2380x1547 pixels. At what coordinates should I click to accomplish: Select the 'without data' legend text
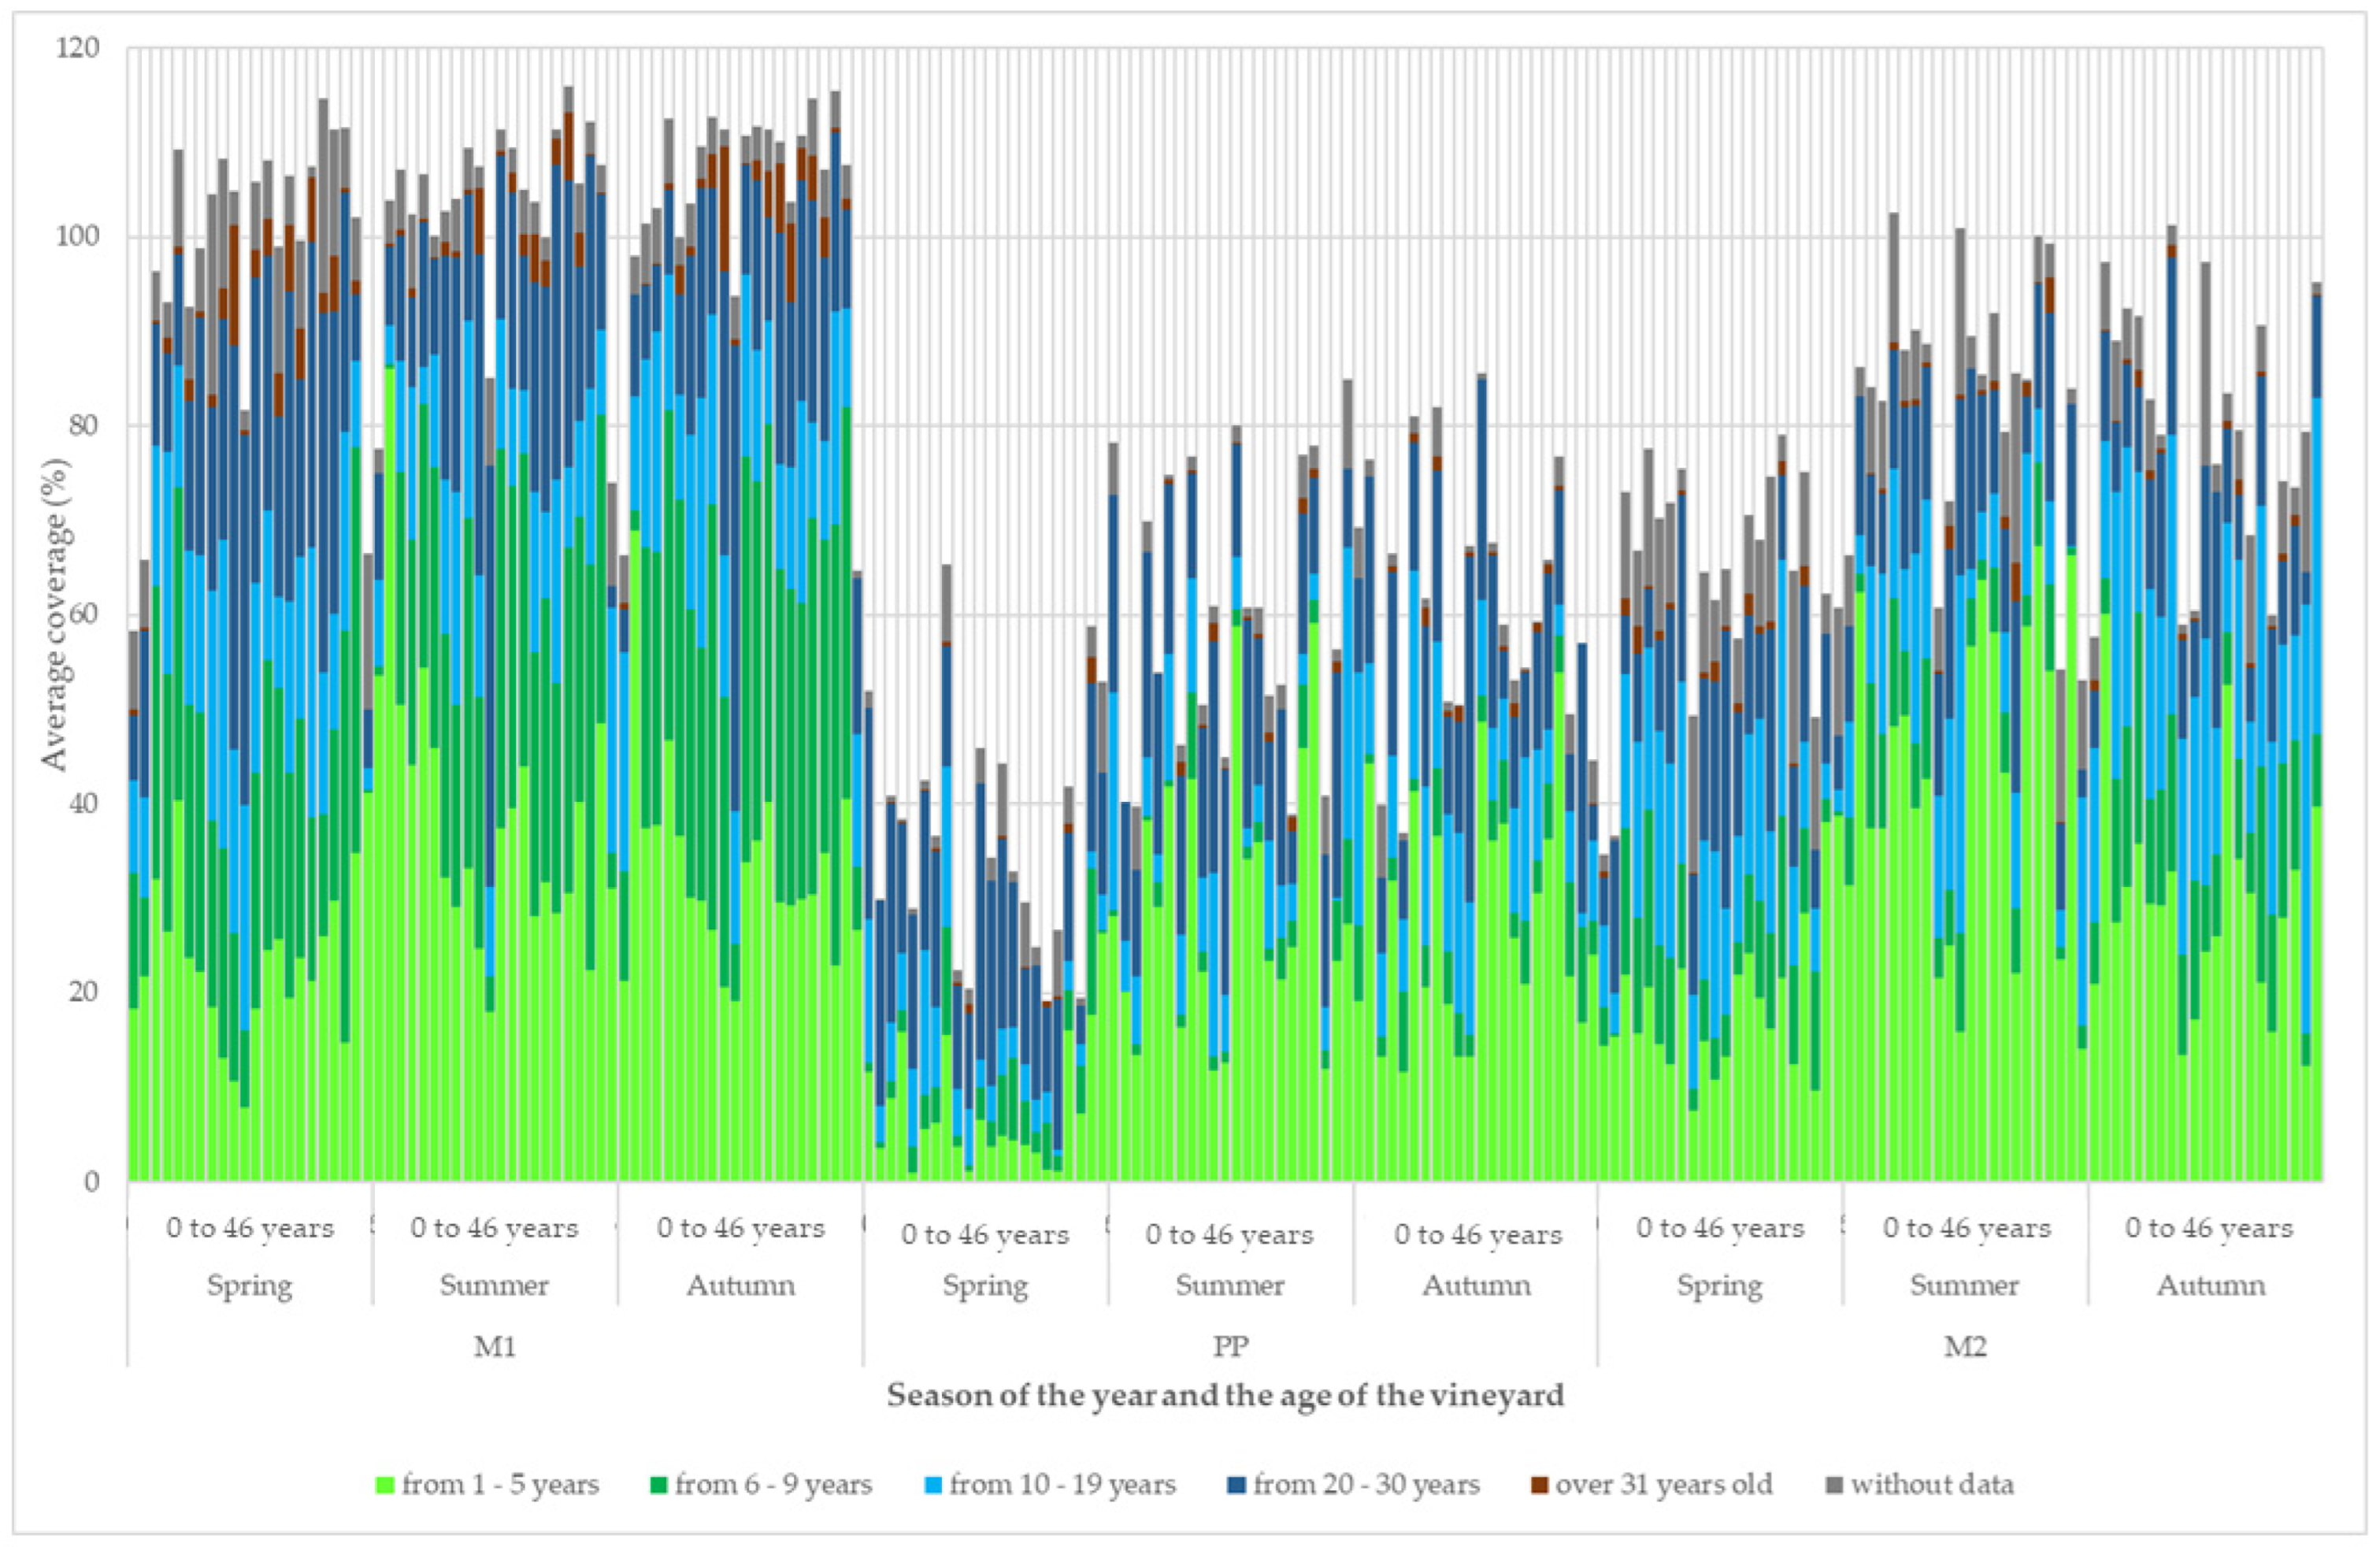[1931, 1485]
